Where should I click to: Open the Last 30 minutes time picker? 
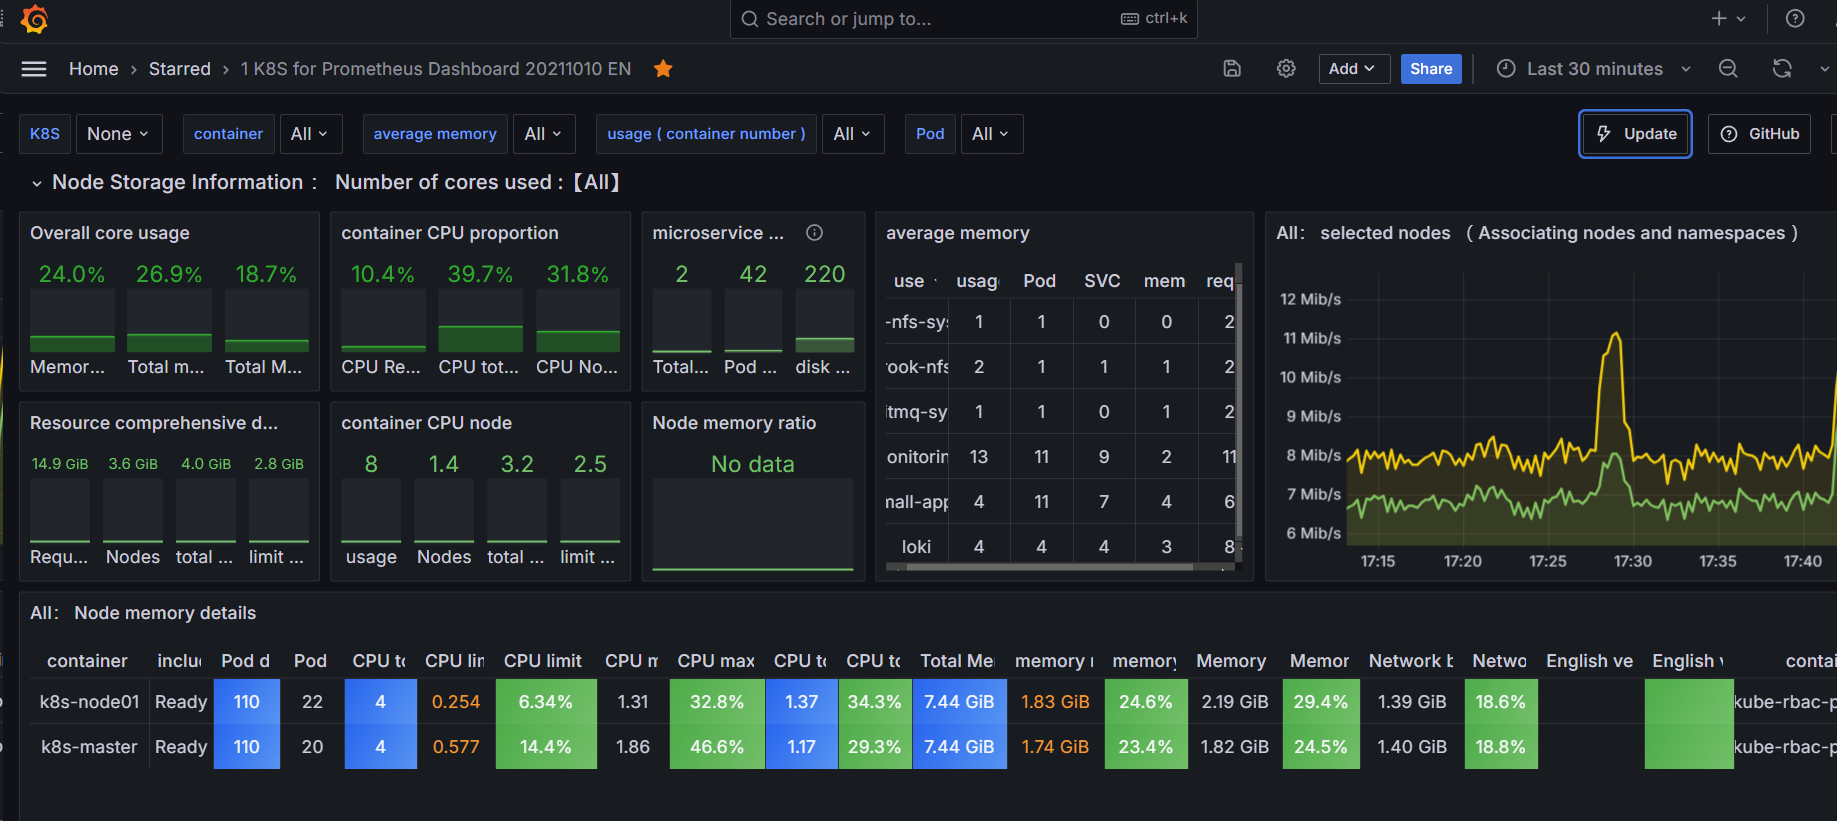tap(1594, 69)
